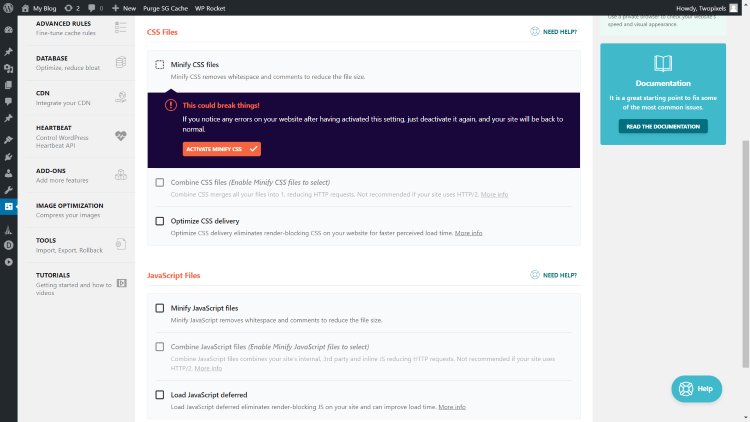
Task: Open the Howdy, Twopixels account menu
Action: [x=707, y=8]
